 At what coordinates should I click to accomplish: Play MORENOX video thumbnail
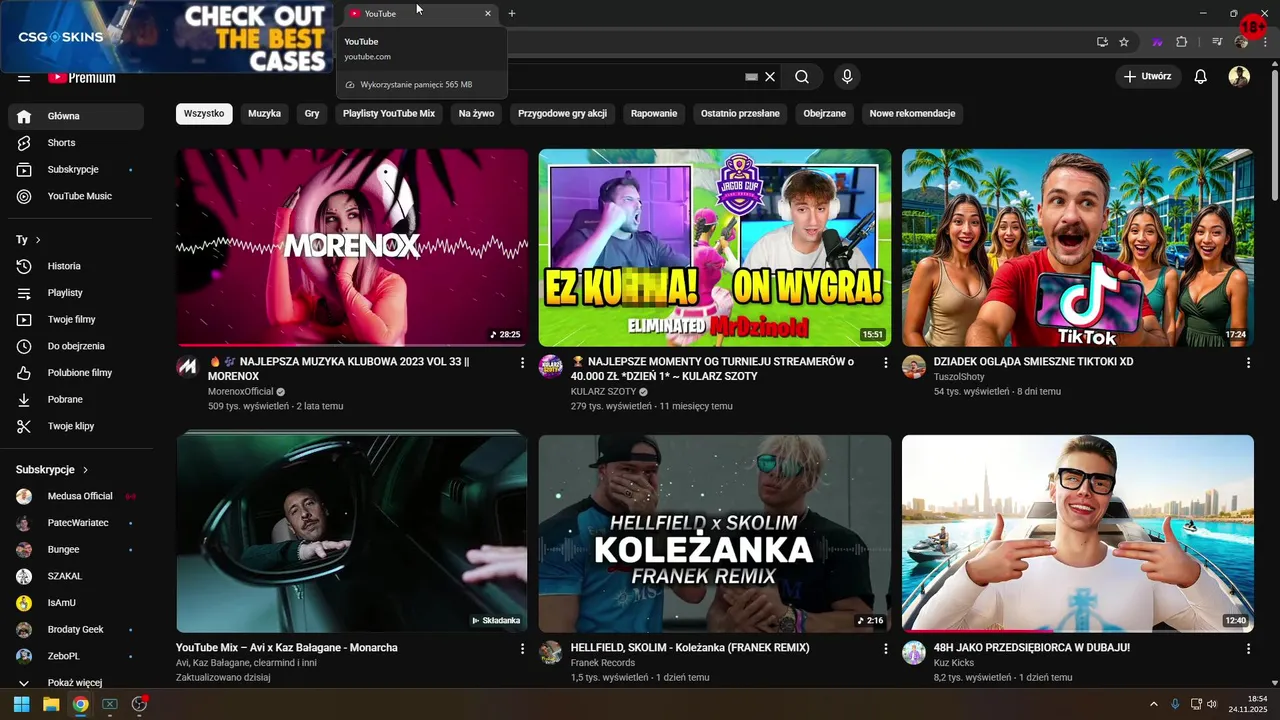(352, 247)
